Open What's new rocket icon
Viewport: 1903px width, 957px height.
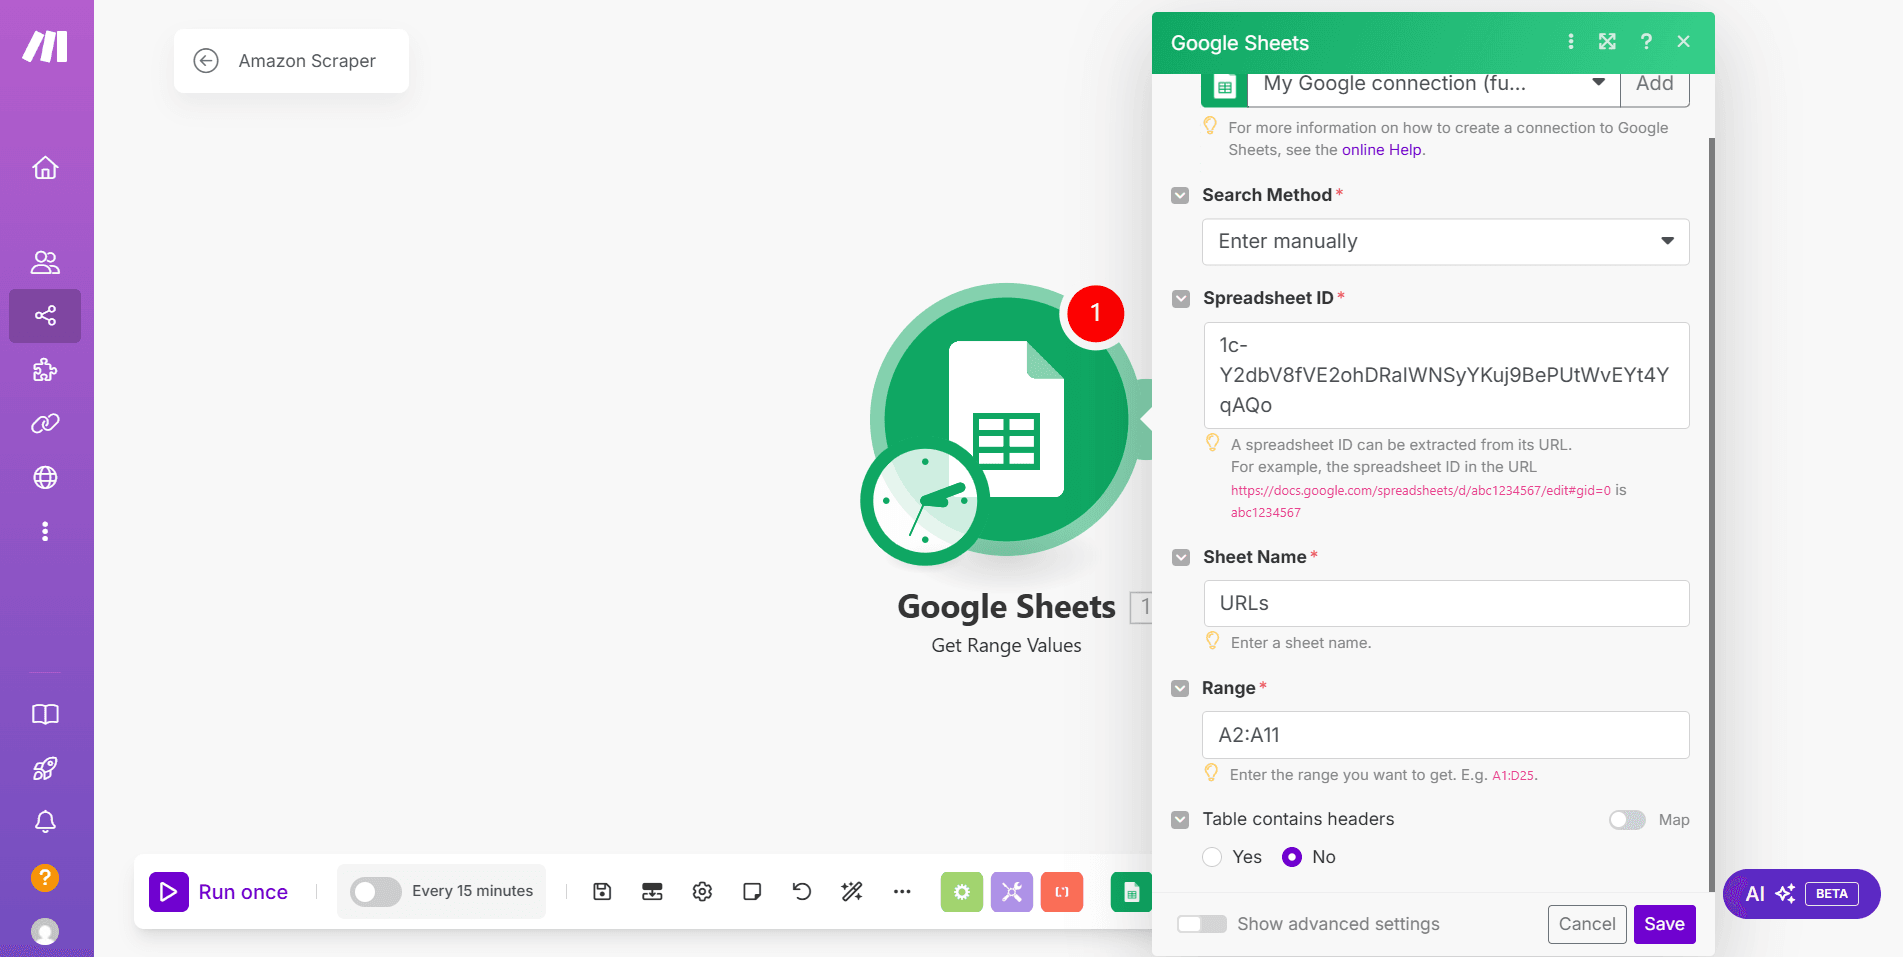(45, 768)
